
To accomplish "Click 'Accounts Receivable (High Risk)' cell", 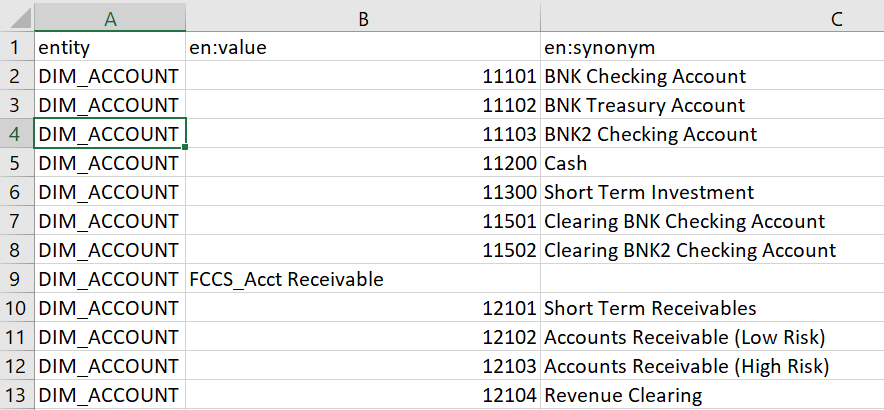I will [710, 366].
